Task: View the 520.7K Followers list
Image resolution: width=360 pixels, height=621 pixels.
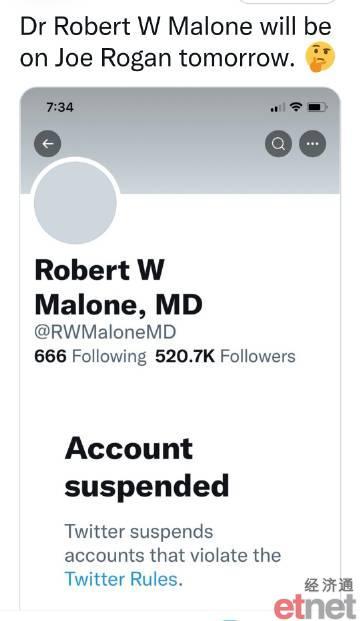Action: (225, 356)
